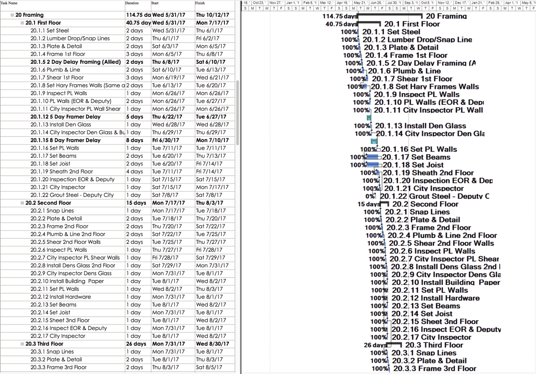Select task 20.1.16 Set PL Walls
The image size is (536, 374).
coord(55,148)
